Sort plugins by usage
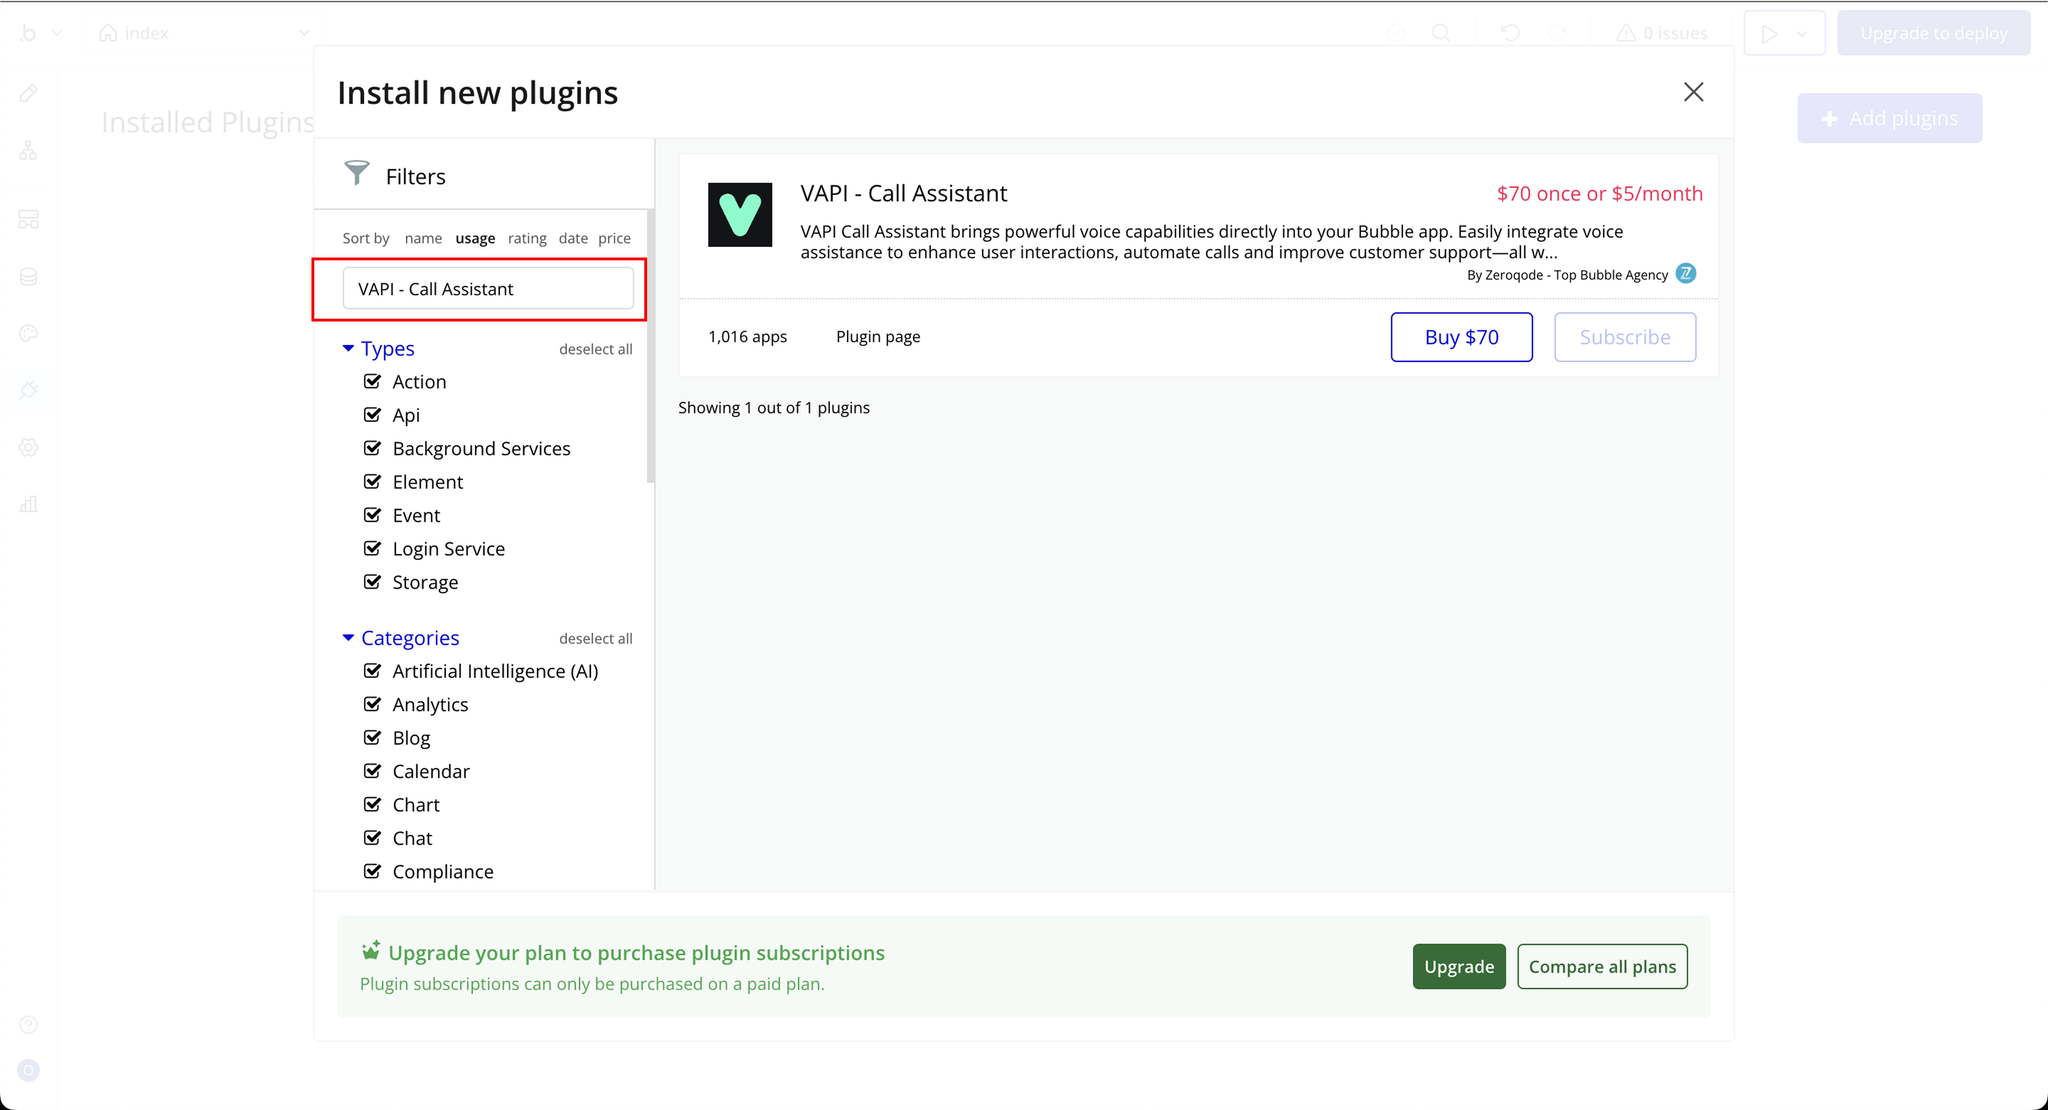Image resolution: width=2048 pixels, height=1110 pixels. click(475, 238)
